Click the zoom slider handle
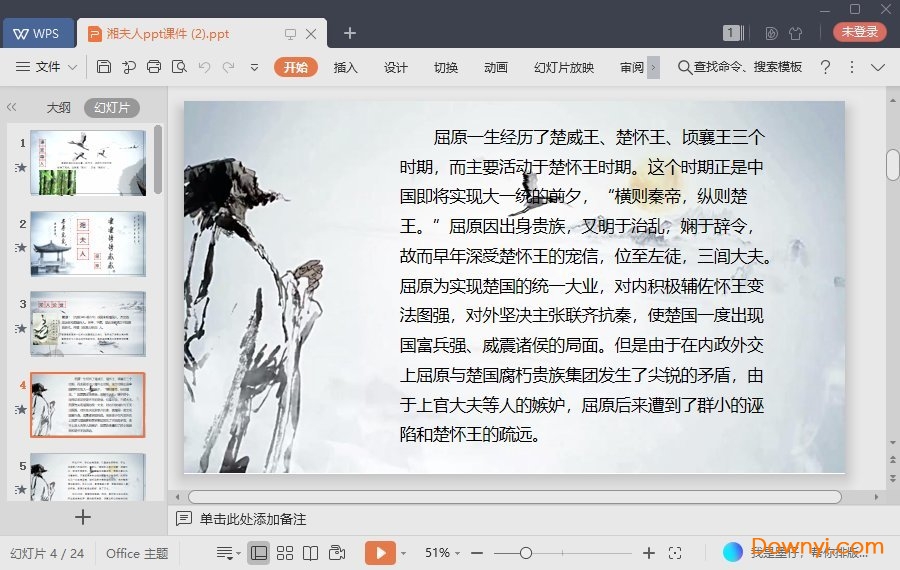Screen dimensions: 900x570 (526, 553)
